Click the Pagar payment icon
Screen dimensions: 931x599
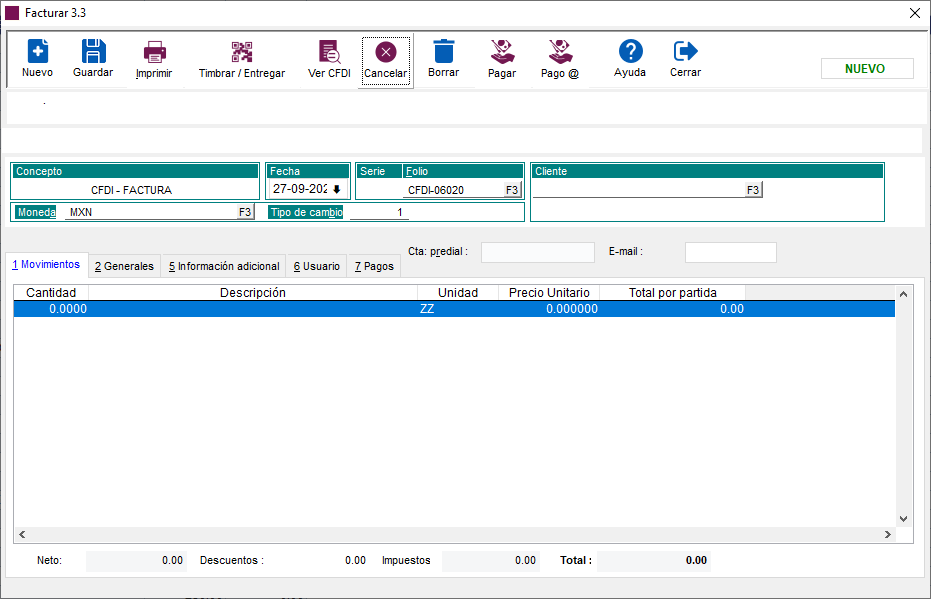[x=502, y=52]
